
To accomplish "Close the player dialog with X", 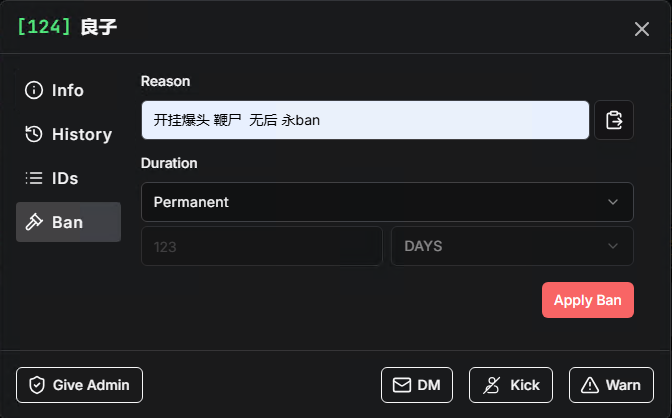I will pyautogui.click(x=642, y=29).
